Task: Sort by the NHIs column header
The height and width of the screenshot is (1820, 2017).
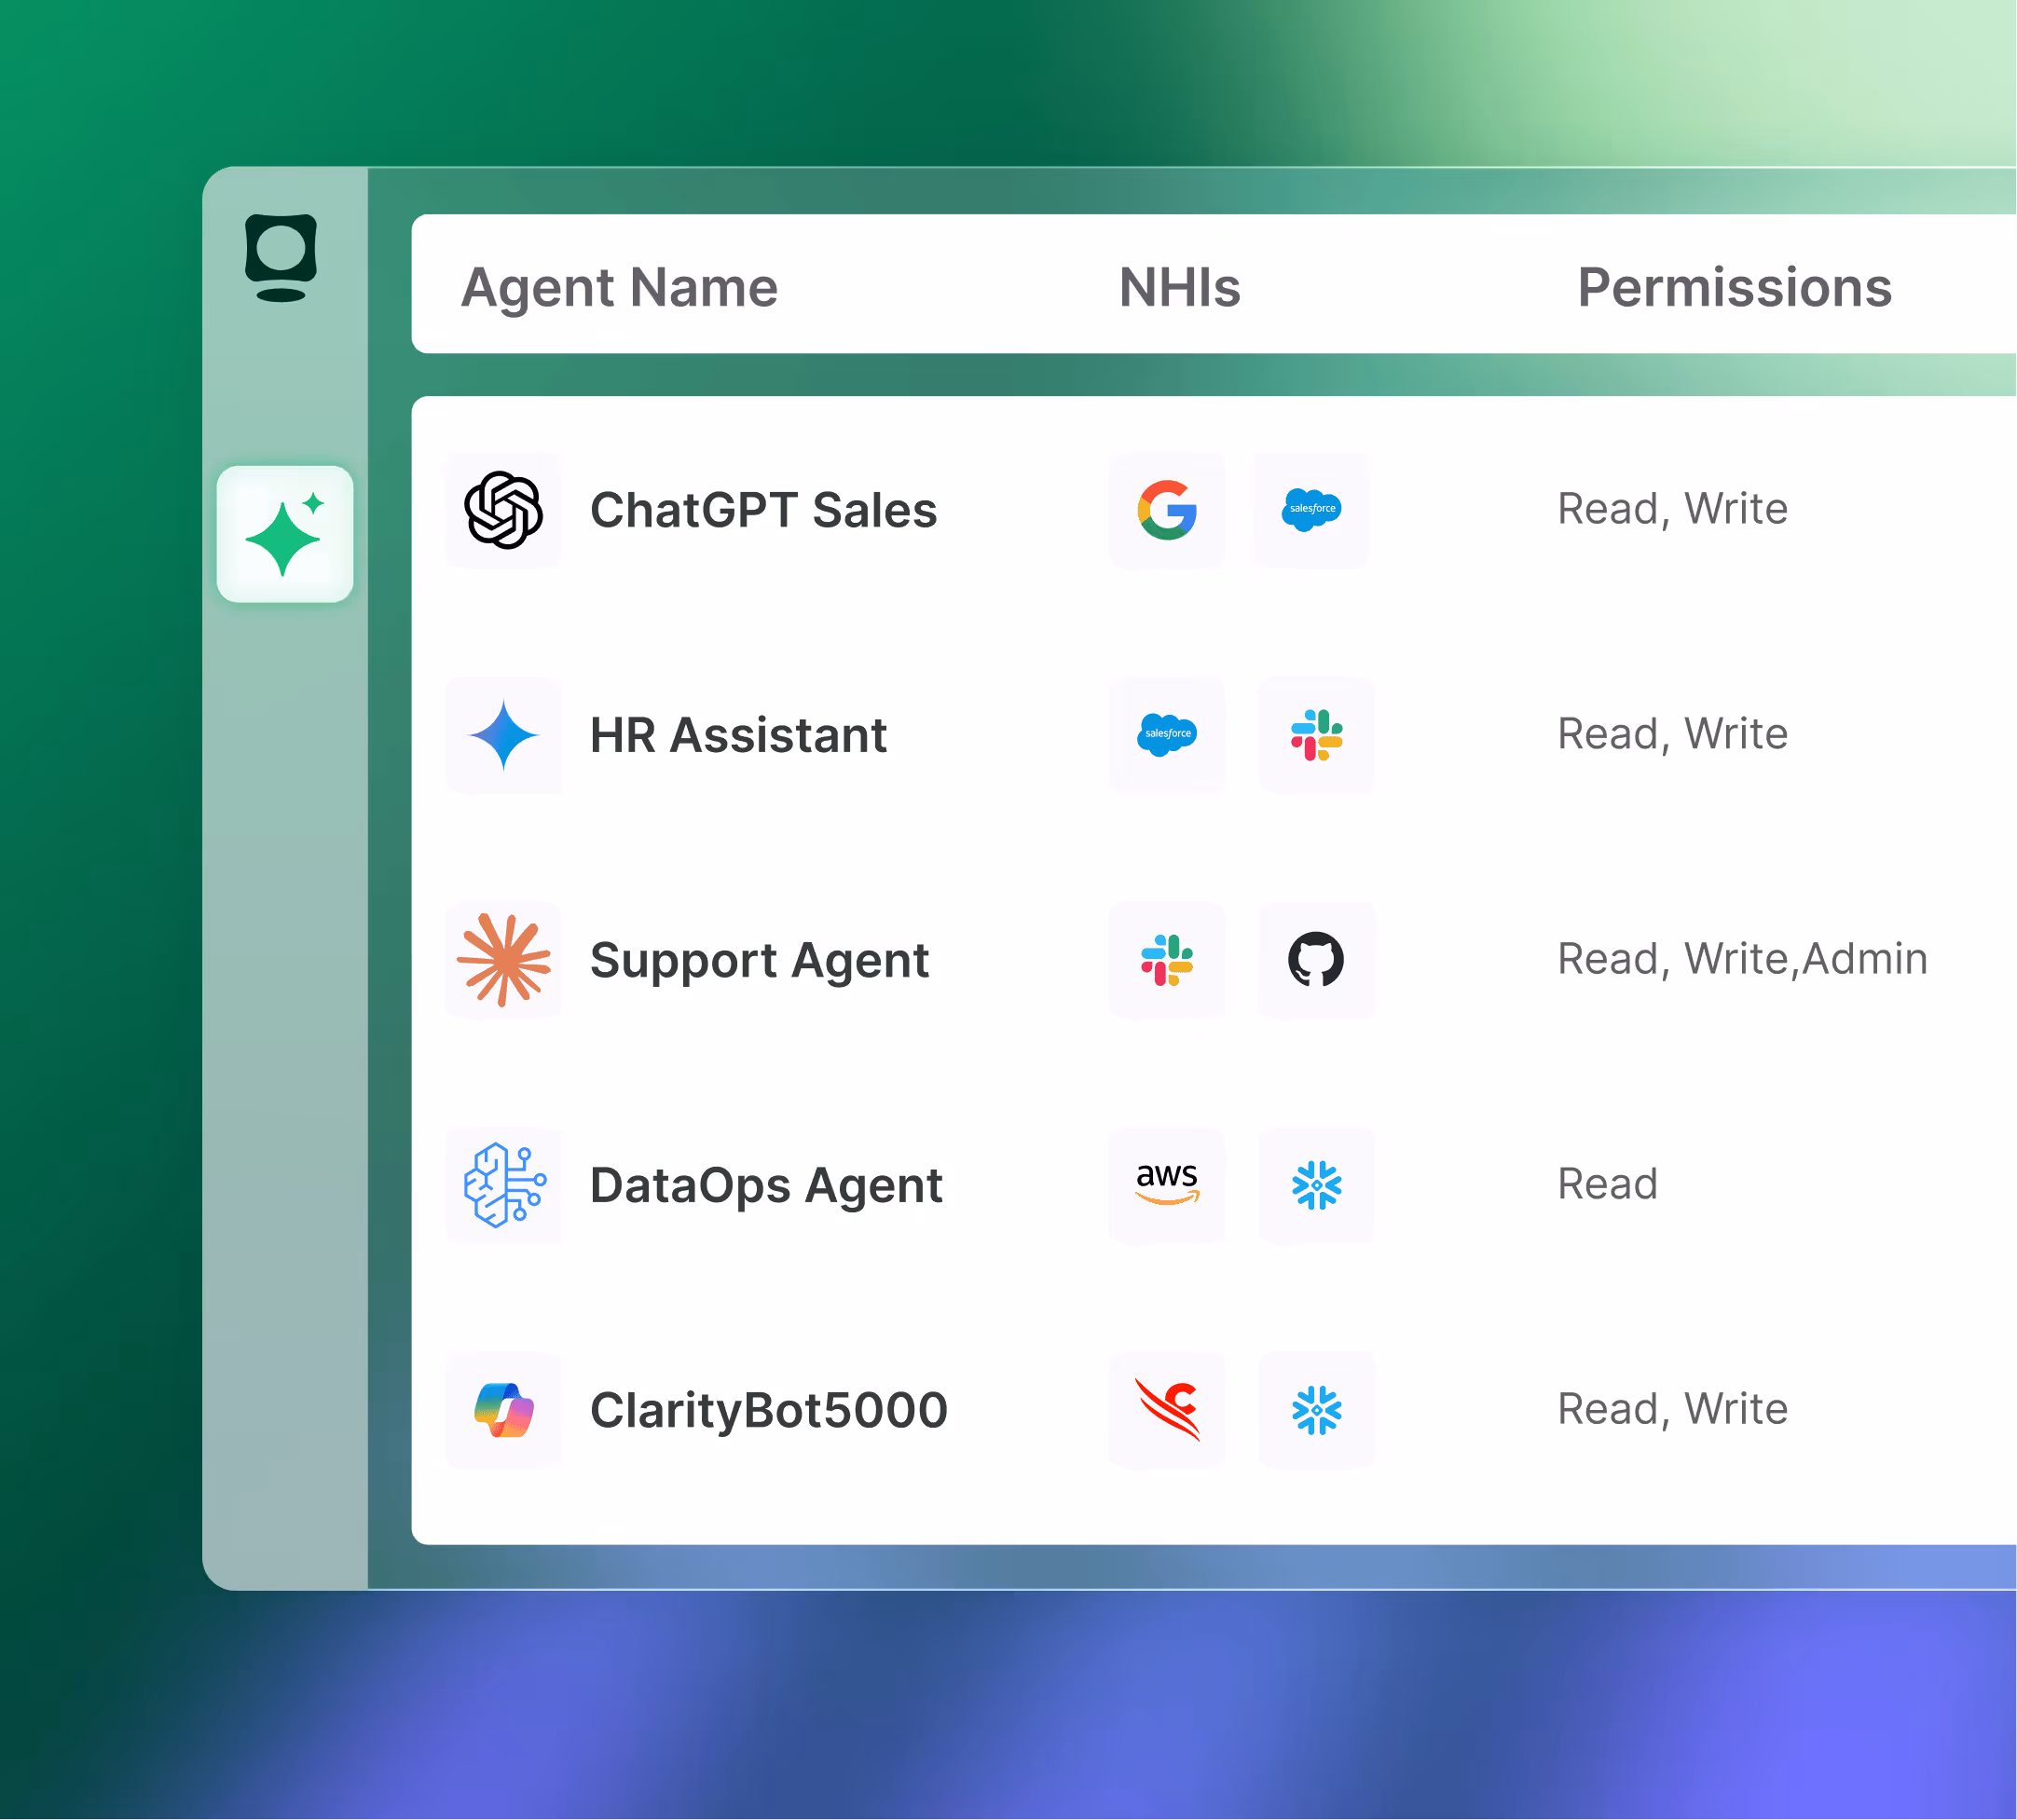Action: tap(1180, 288)
